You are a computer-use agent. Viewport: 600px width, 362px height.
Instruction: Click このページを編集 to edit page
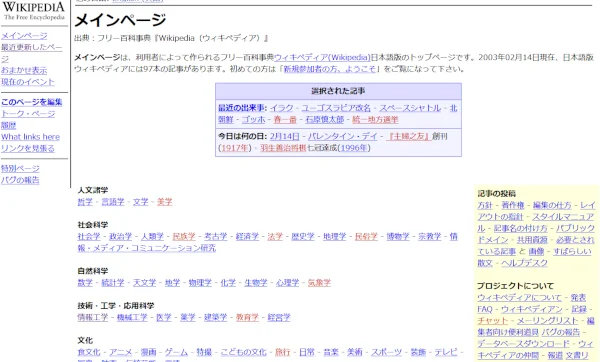[x=31, y=102]
